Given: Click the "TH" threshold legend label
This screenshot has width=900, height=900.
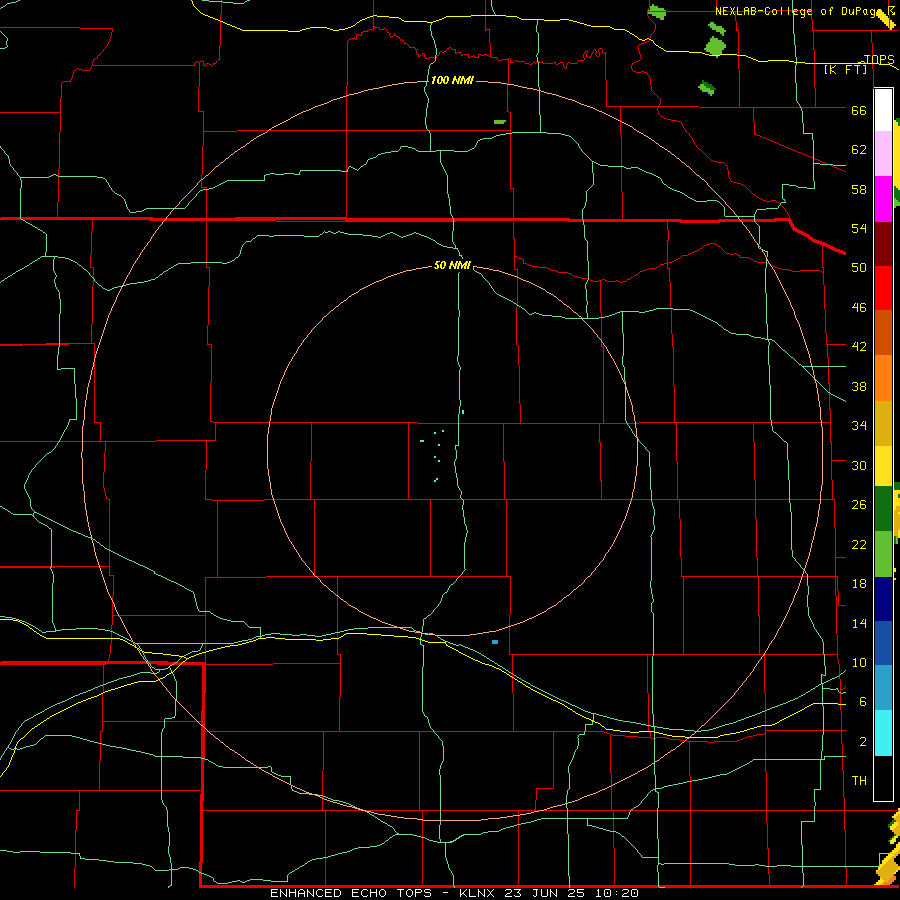Looking at the screenshot, I should (x=859, y=780).
